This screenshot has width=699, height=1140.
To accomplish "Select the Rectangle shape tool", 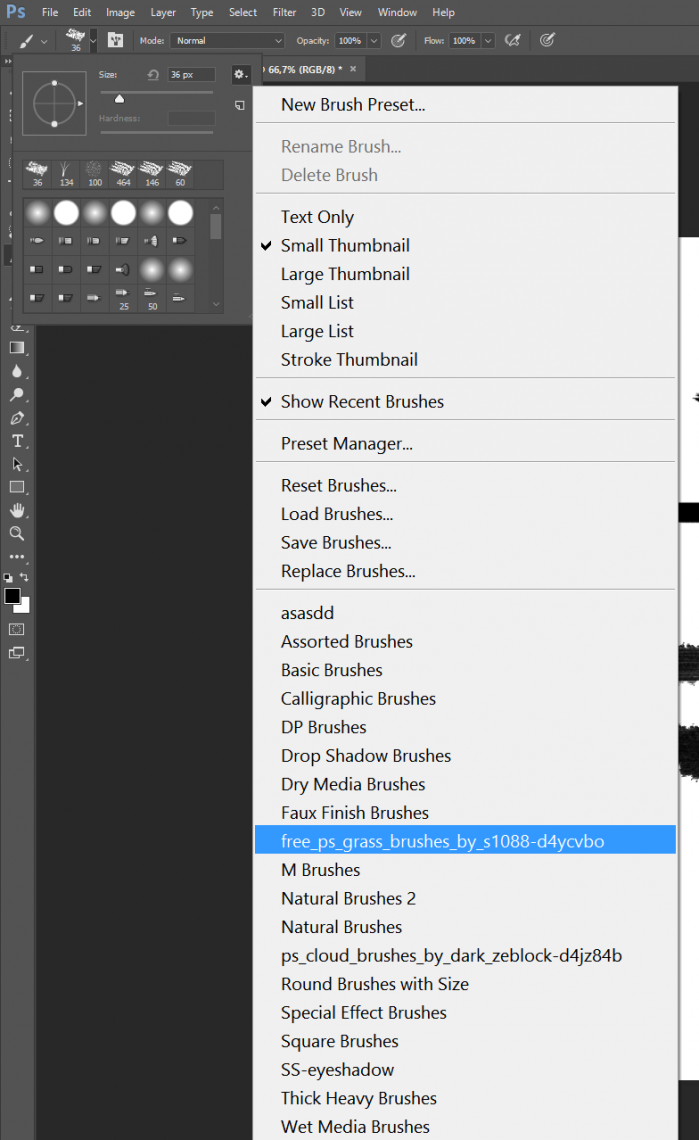I will click(17, 487).
